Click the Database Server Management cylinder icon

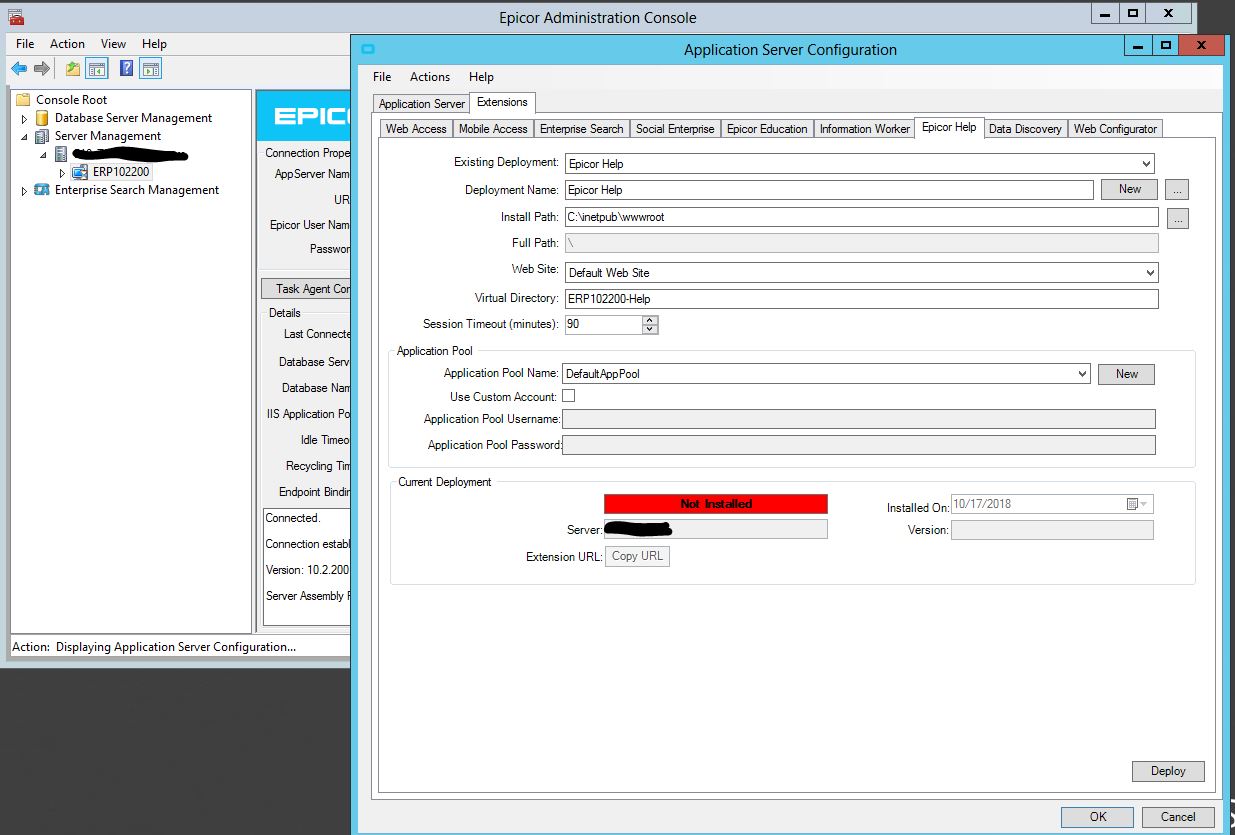coord(42,118)
